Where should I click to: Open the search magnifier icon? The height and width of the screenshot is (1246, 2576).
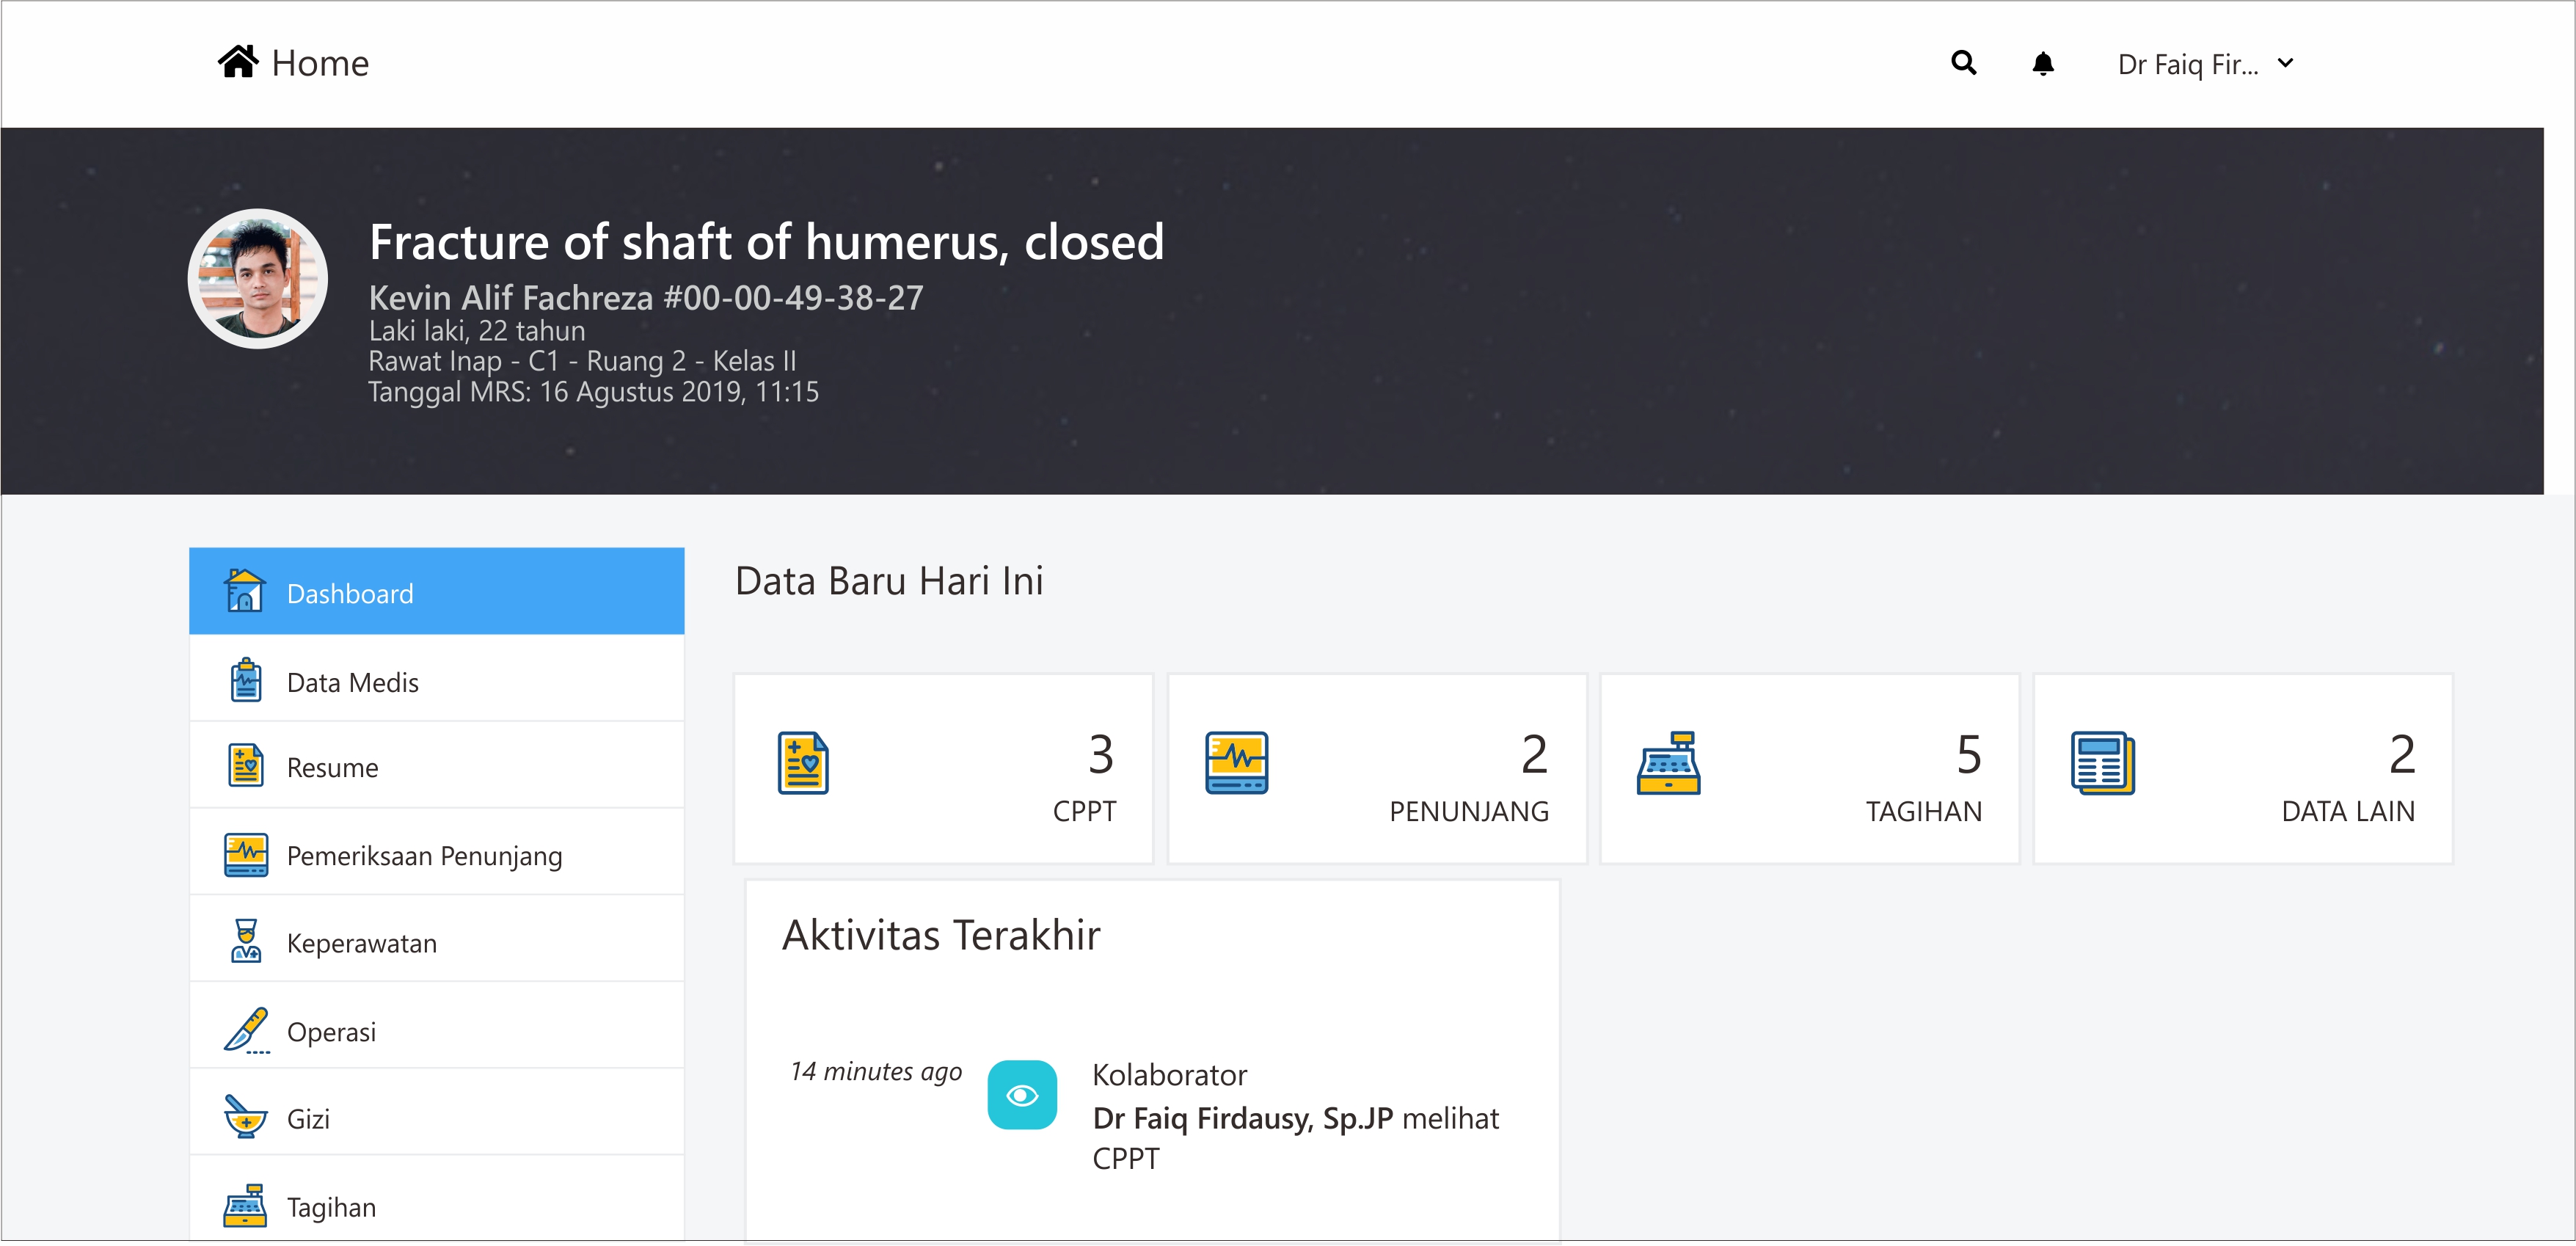pyautogui.click(x=1964, y=63)
